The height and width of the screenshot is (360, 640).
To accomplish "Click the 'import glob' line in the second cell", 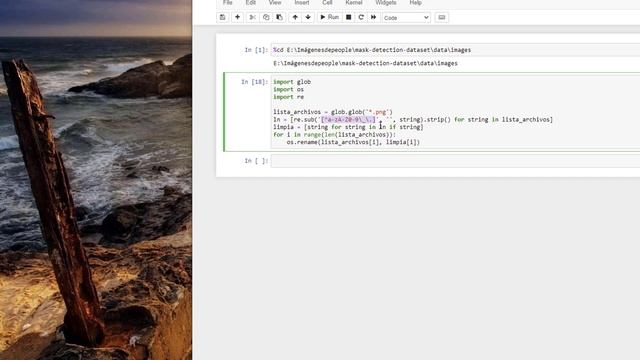I will [292, 82].
